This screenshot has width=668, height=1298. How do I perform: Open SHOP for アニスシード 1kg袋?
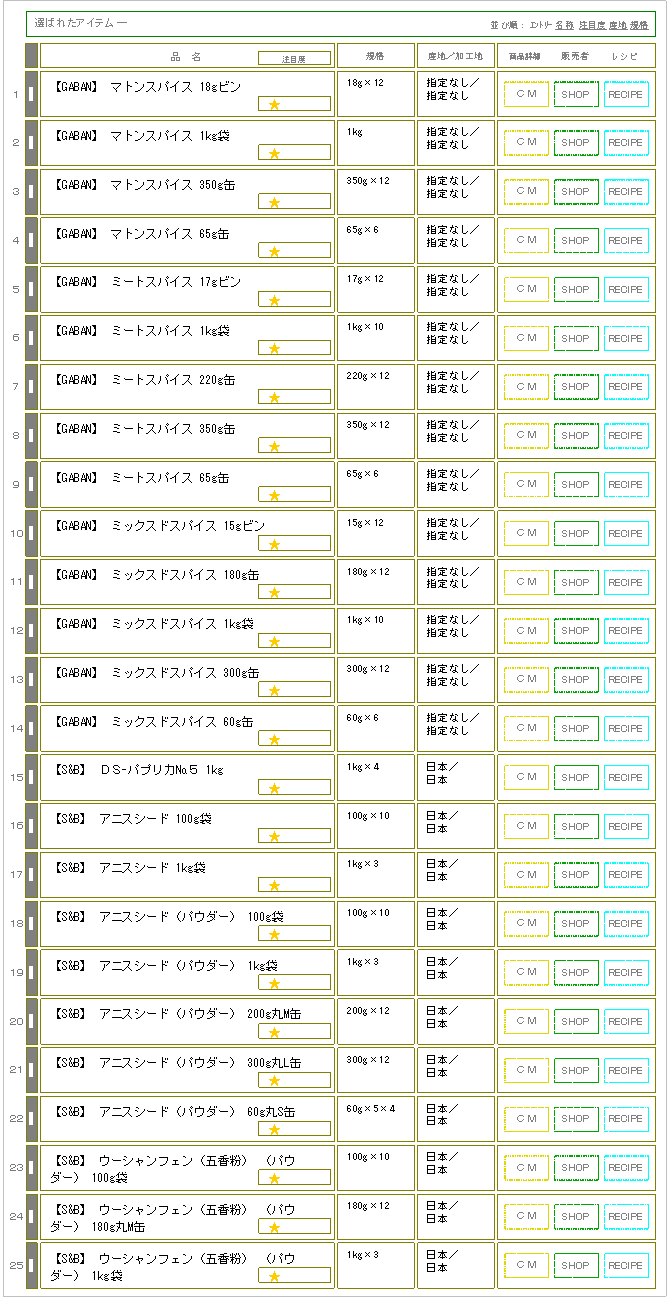576,875
